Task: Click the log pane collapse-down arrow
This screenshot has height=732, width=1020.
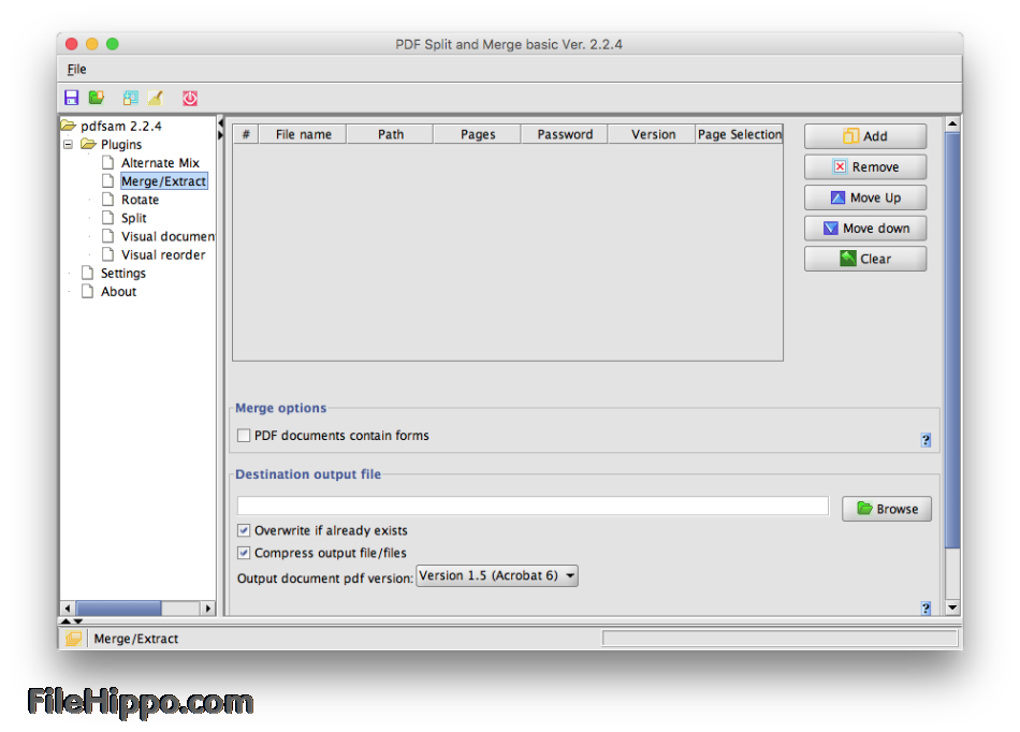Action: [77, 621]
